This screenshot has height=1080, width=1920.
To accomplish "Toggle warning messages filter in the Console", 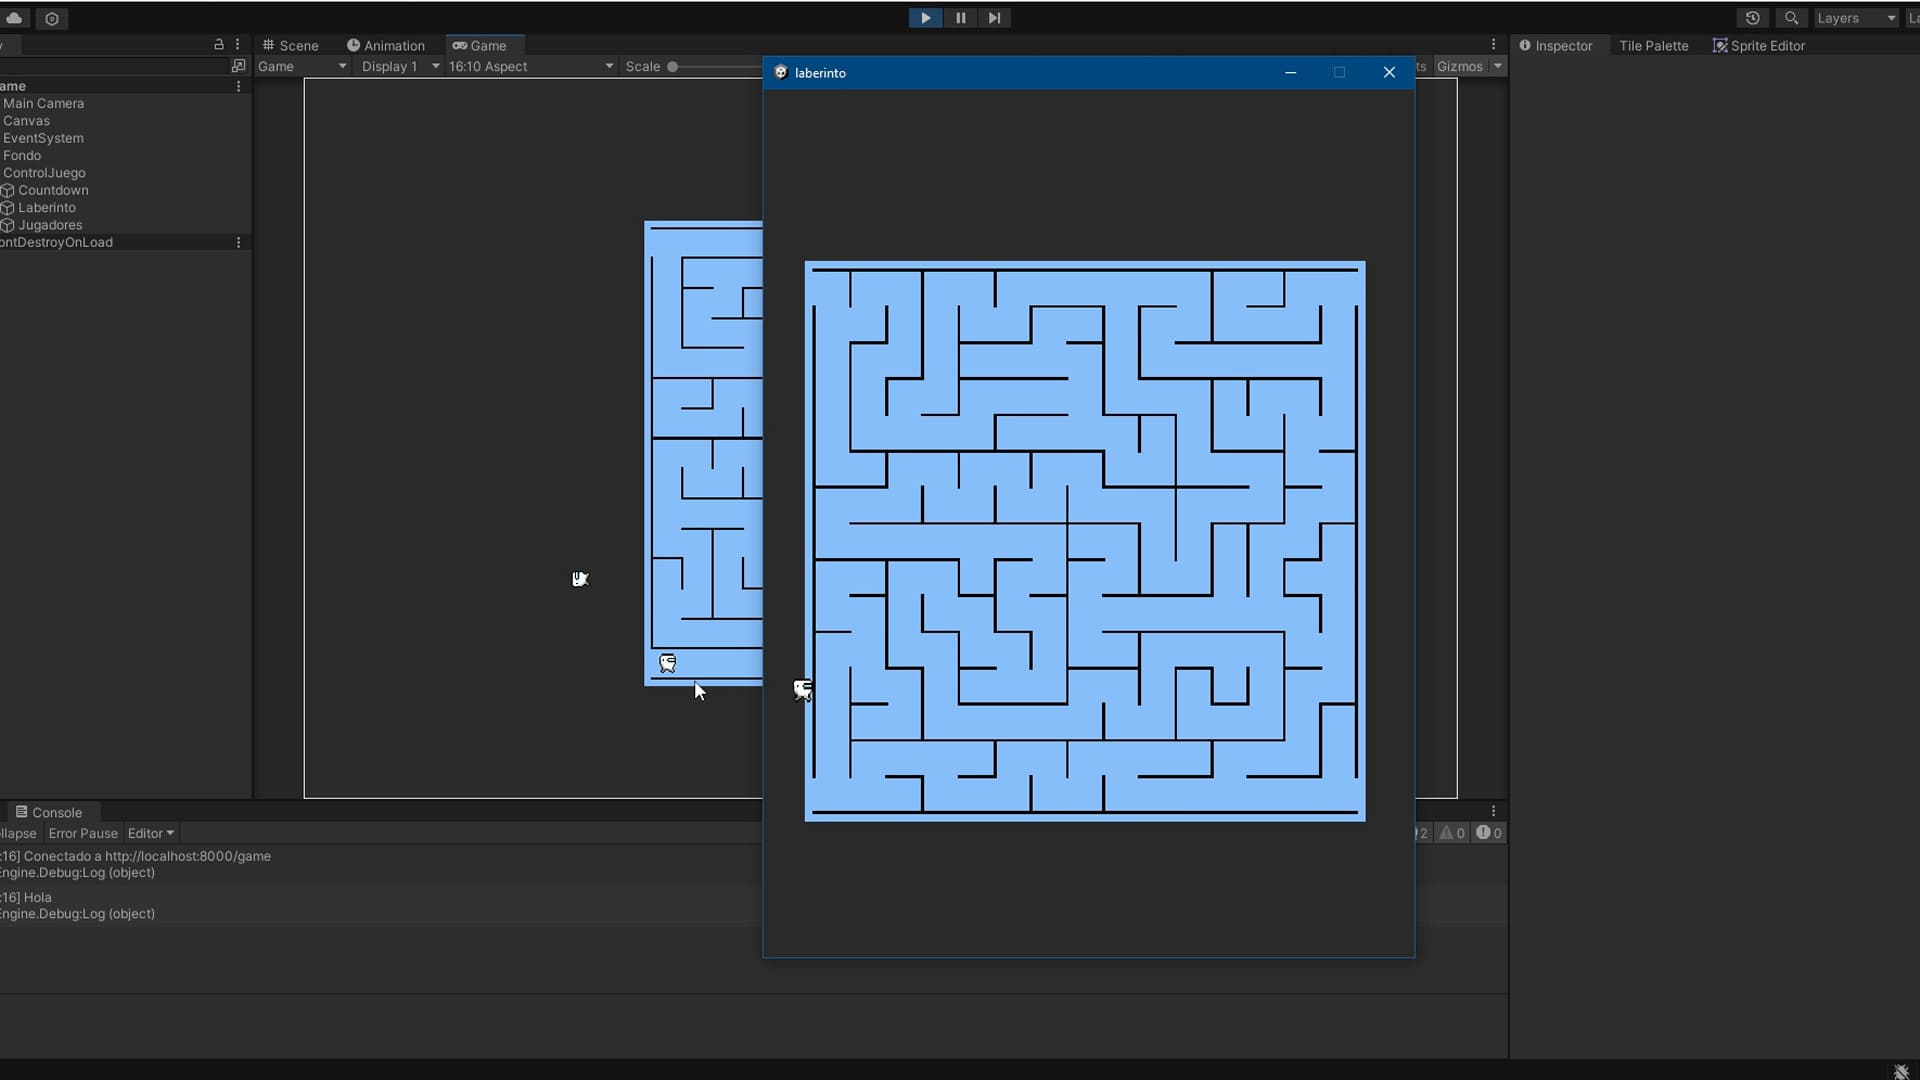I will pos(1452,833).
